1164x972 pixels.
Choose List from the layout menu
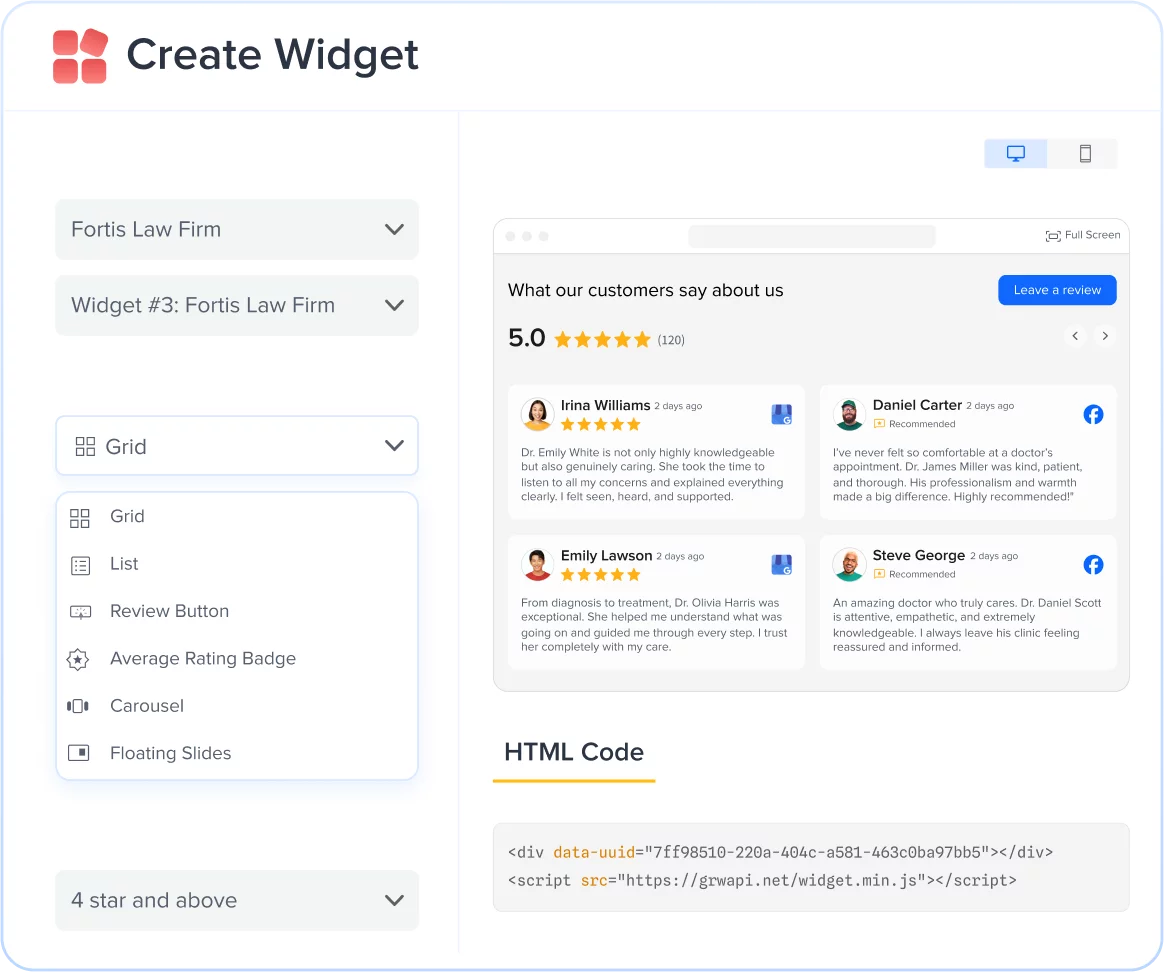pos(124,564)
